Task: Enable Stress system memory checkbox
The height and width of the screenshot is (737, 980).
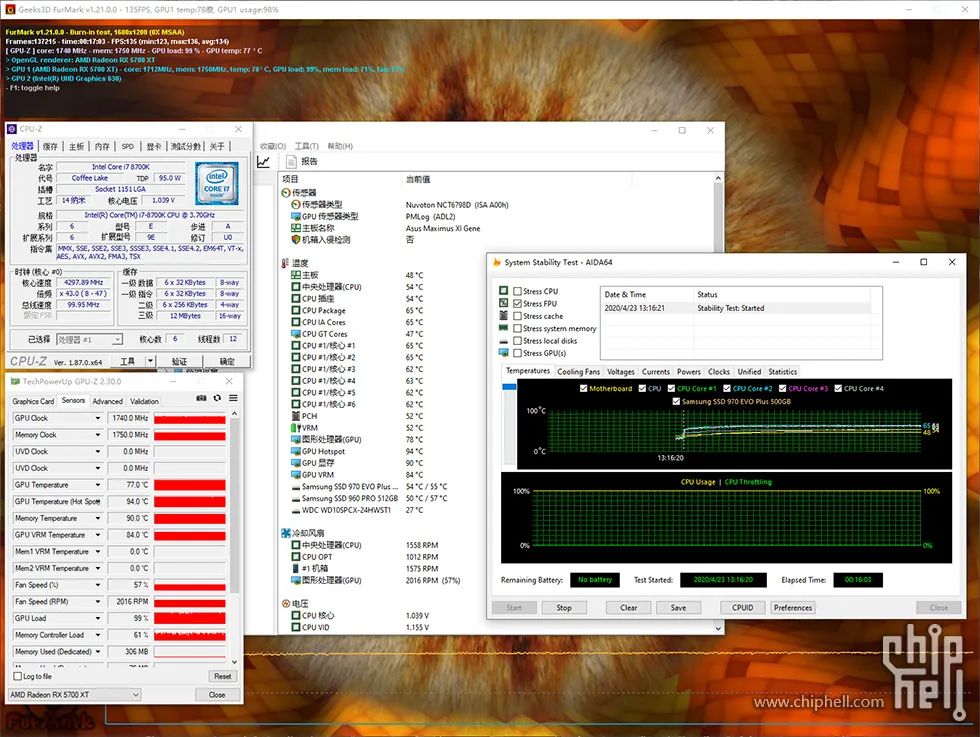Action: click(518, 328)
